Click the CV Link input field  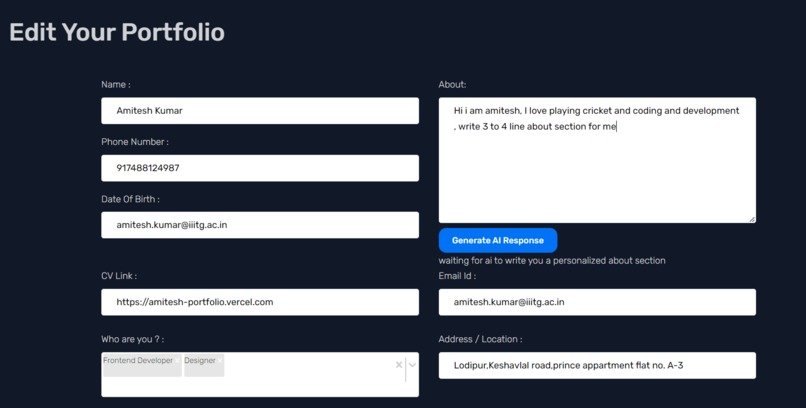click(x=260, y=302)
